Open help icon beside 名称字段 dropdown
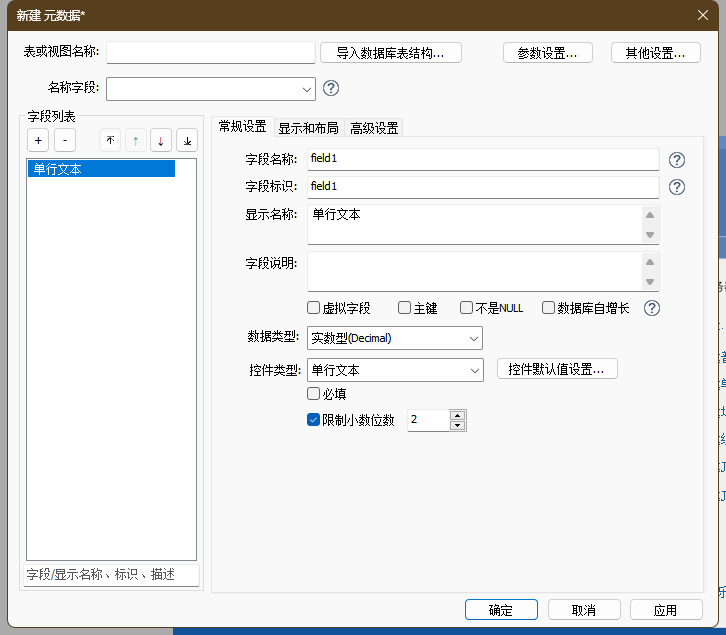 pyautogui.click(x=331, y=88)
